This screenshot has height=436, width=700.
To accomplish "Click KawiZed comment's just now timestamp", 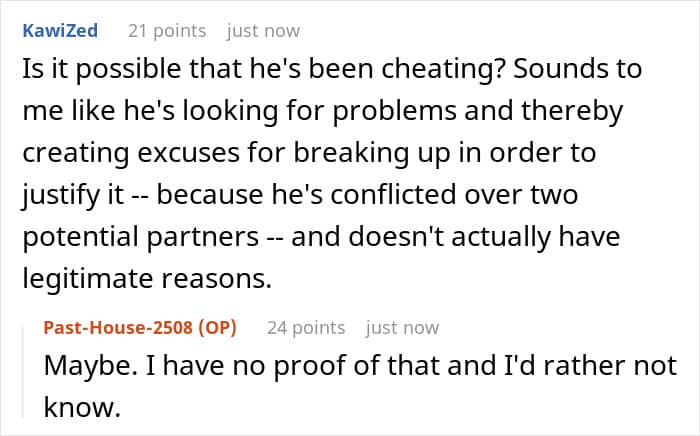I will (x=263, y=31).
